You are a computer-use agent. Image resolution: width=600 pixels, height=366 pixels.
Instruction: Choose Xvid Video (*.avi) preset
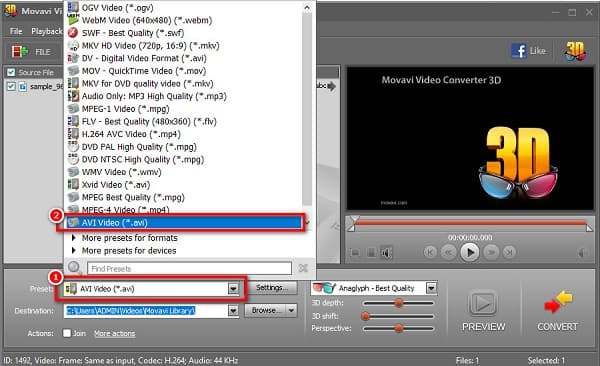pos(116,185)
